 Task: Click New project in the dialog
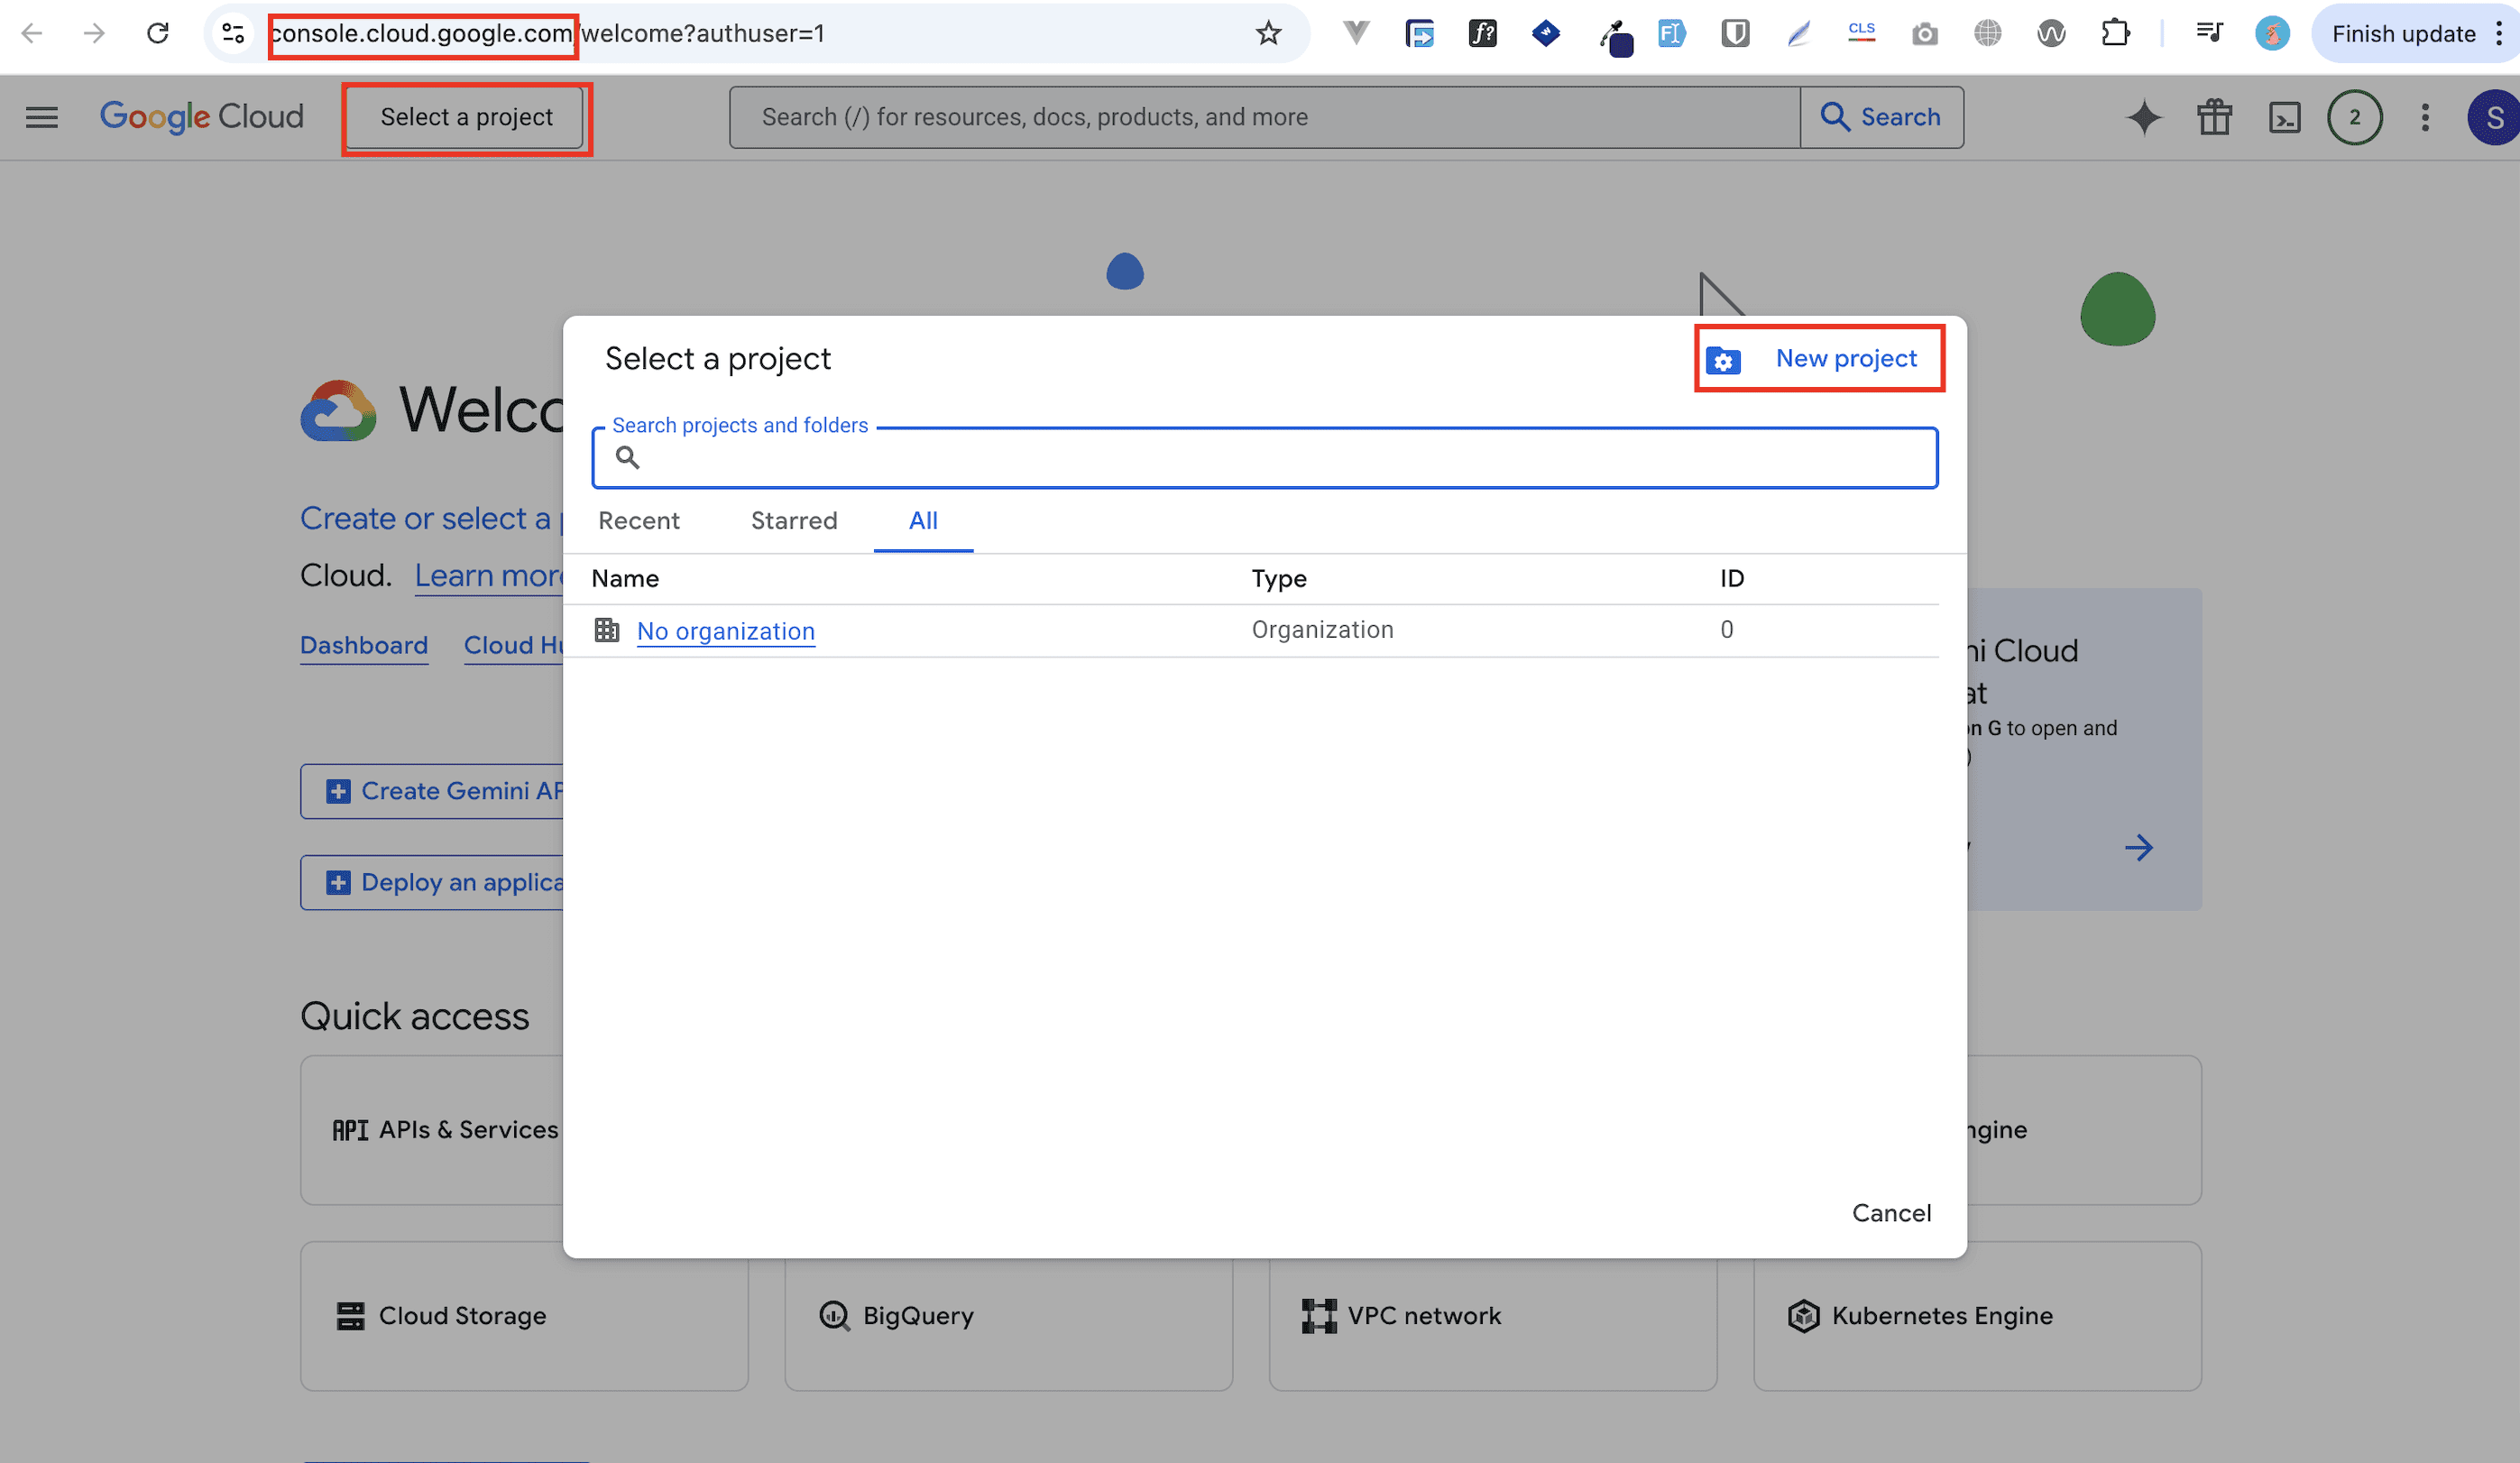1819,358
